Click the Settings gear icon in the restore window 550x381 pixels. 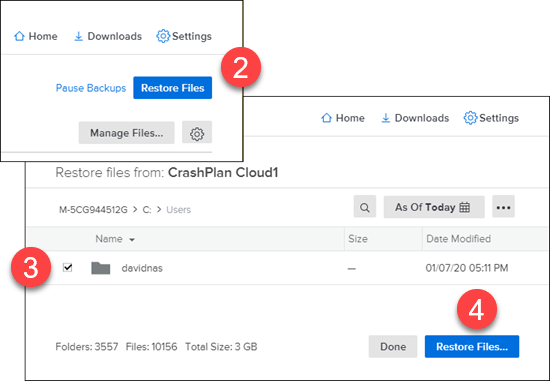(x=470, y=118)
